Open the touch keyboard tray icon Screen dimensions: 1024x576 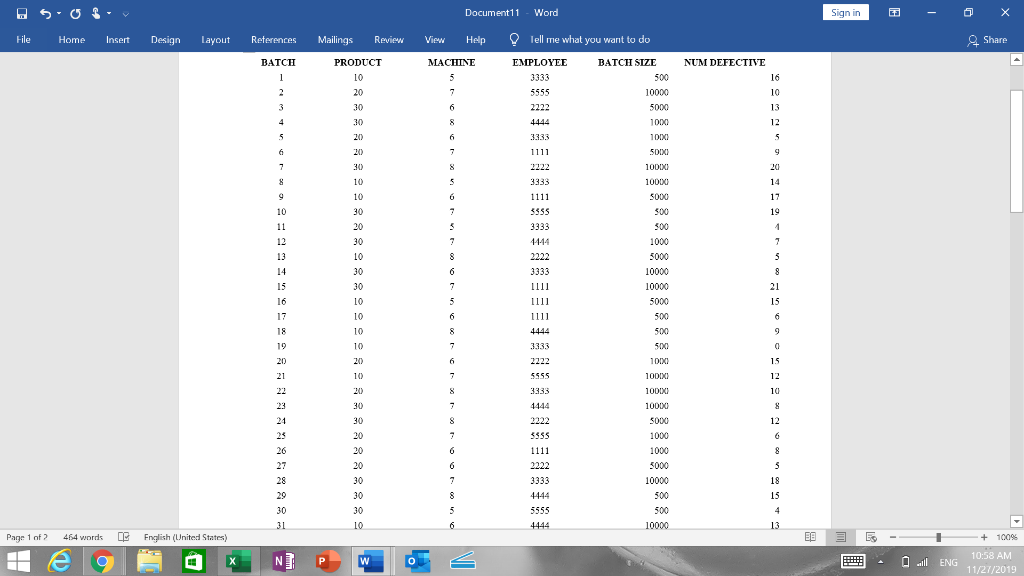click(x=853, y=561)
